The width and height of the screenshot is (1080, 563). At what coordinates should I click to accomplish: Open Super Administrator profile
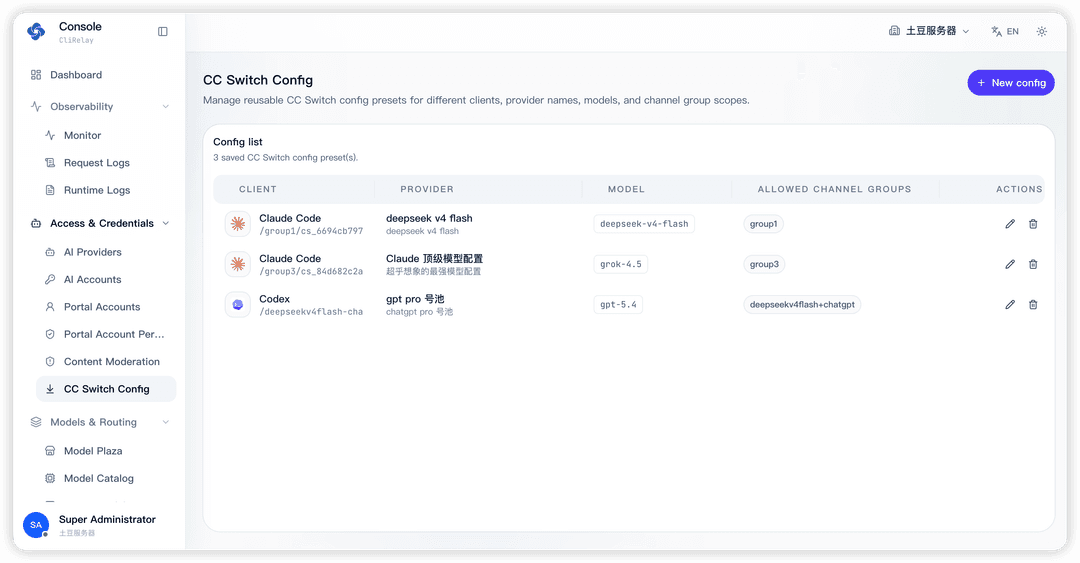pos(107,520)
